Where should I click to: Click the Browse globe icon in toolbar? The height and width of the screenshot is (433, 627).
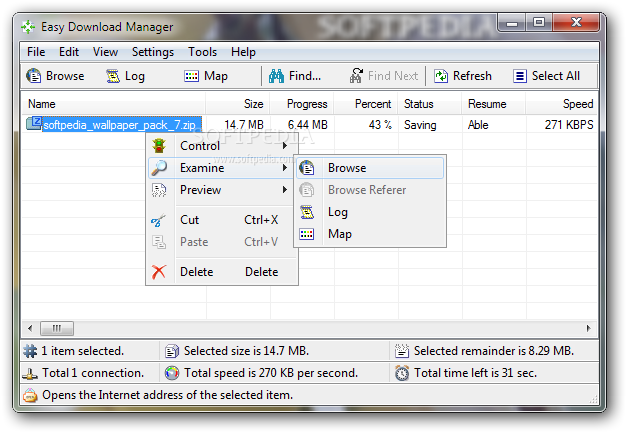(x=34, y=76)
